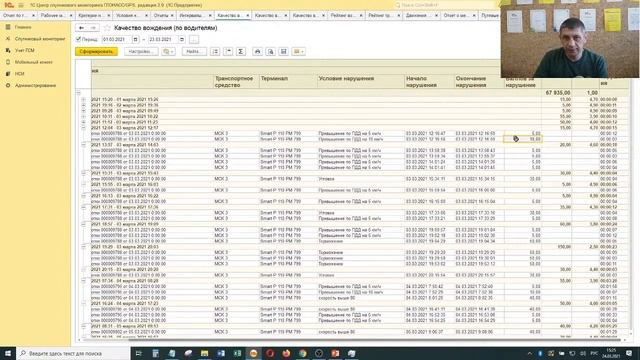Viewport: 640px width, 360px height.
Task: Open Chrome from the taskbar
Action: (302, 353)
